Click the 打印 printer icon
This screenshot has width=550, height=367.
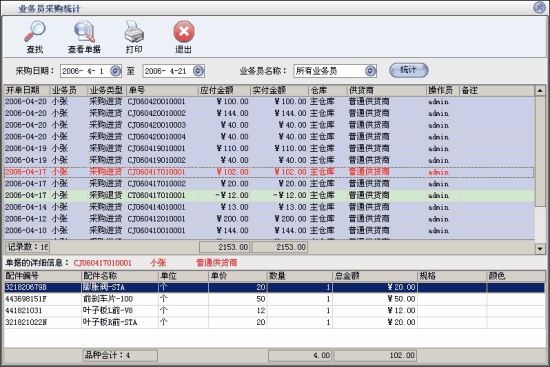134,32
